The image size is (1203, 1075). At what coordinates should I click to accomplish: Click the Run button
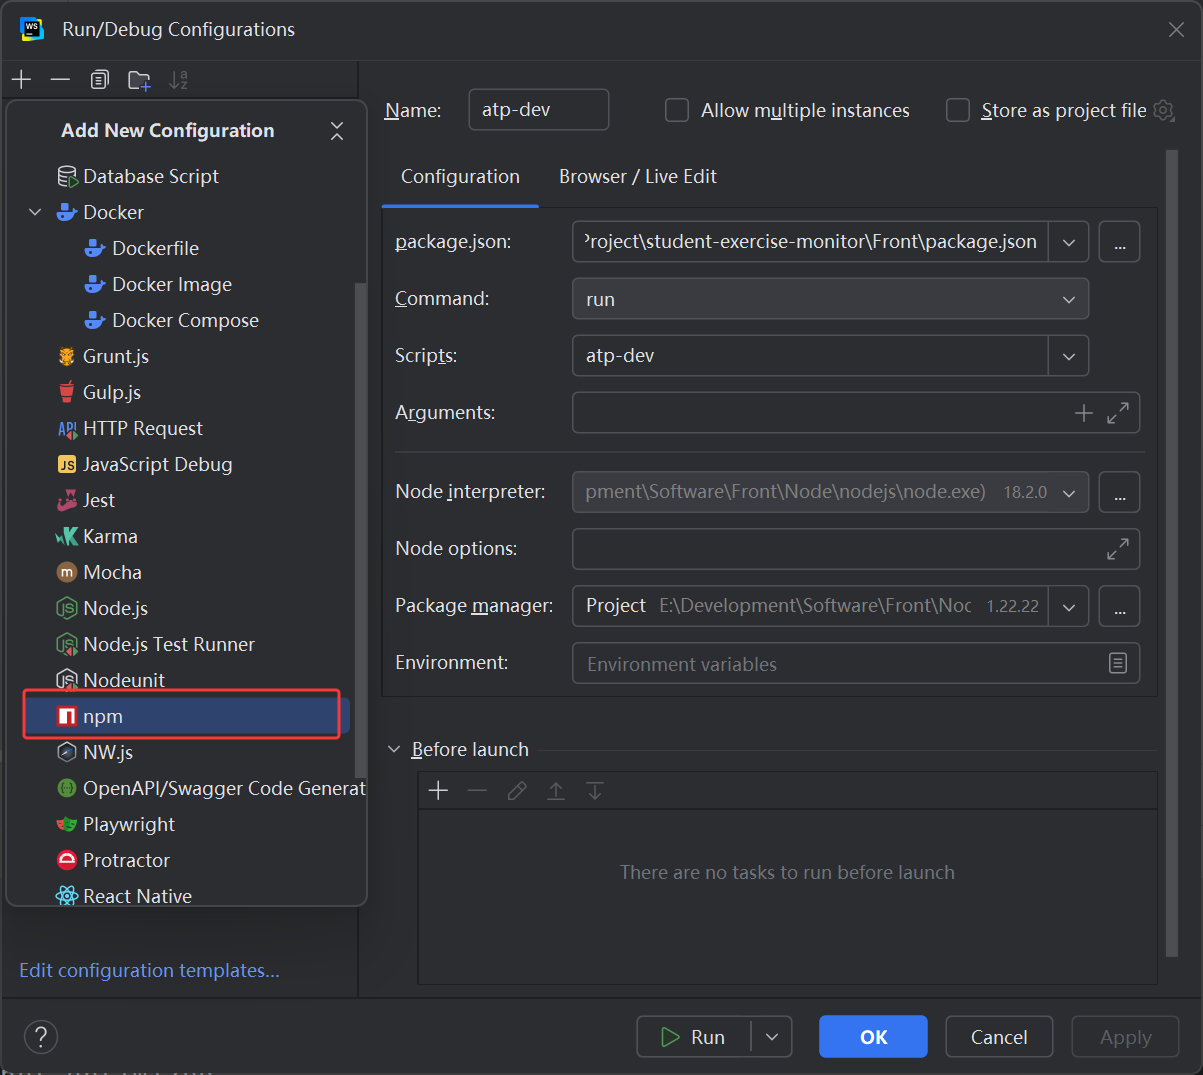tap(694, 1037)
